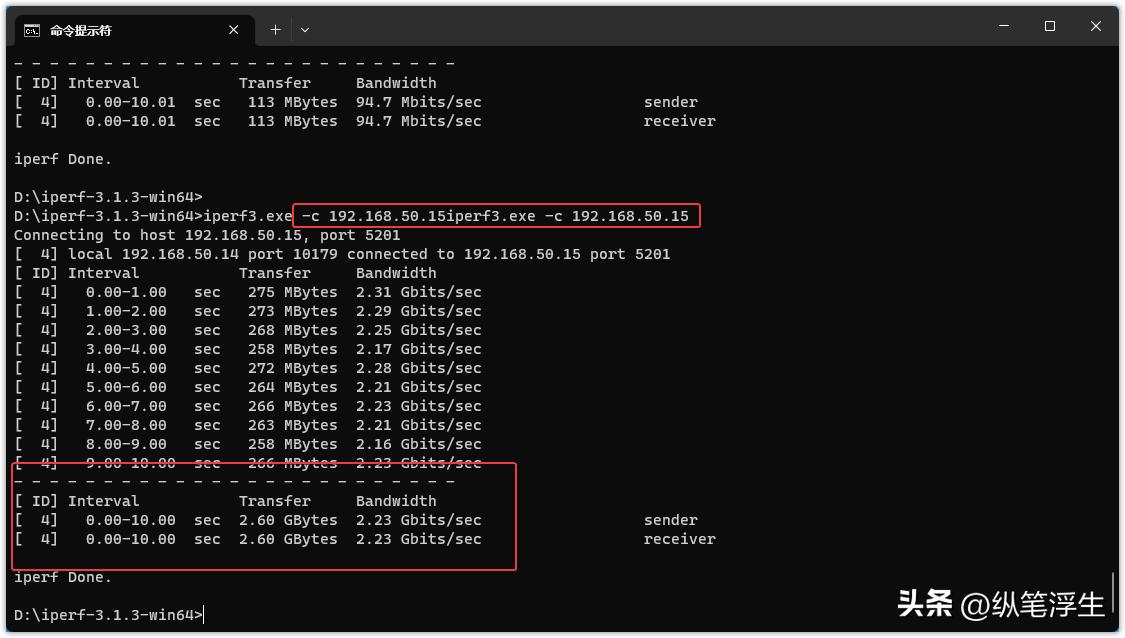This screenshot has width=1125, height=638.
Task: Click the '2.23 Gbits/sec' receiver bandwidth summary
Action: tap(418, 539)
